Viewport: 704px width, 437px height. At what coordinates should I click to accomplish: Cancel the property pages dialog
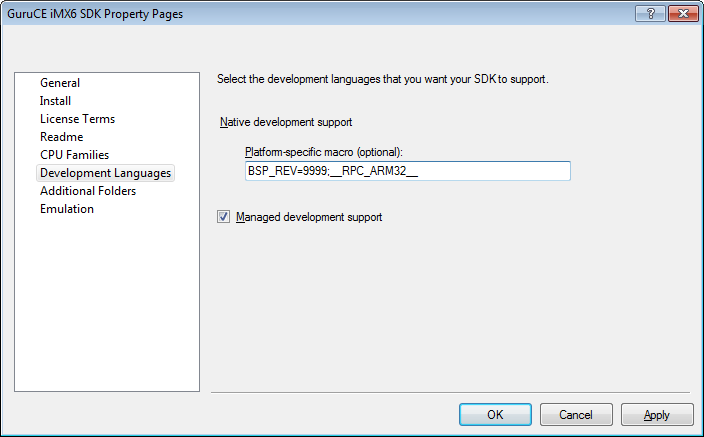tap(576, 415)
